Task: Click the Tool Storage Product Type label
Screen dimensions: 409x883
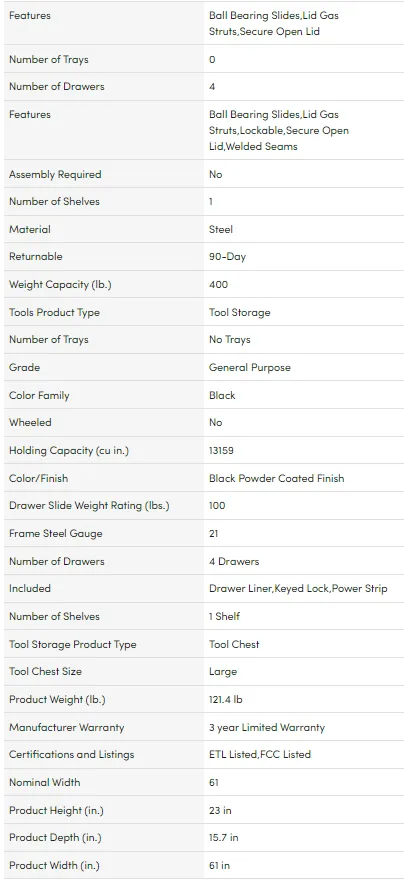Action: pyautogui.click(x=73, y=644)
